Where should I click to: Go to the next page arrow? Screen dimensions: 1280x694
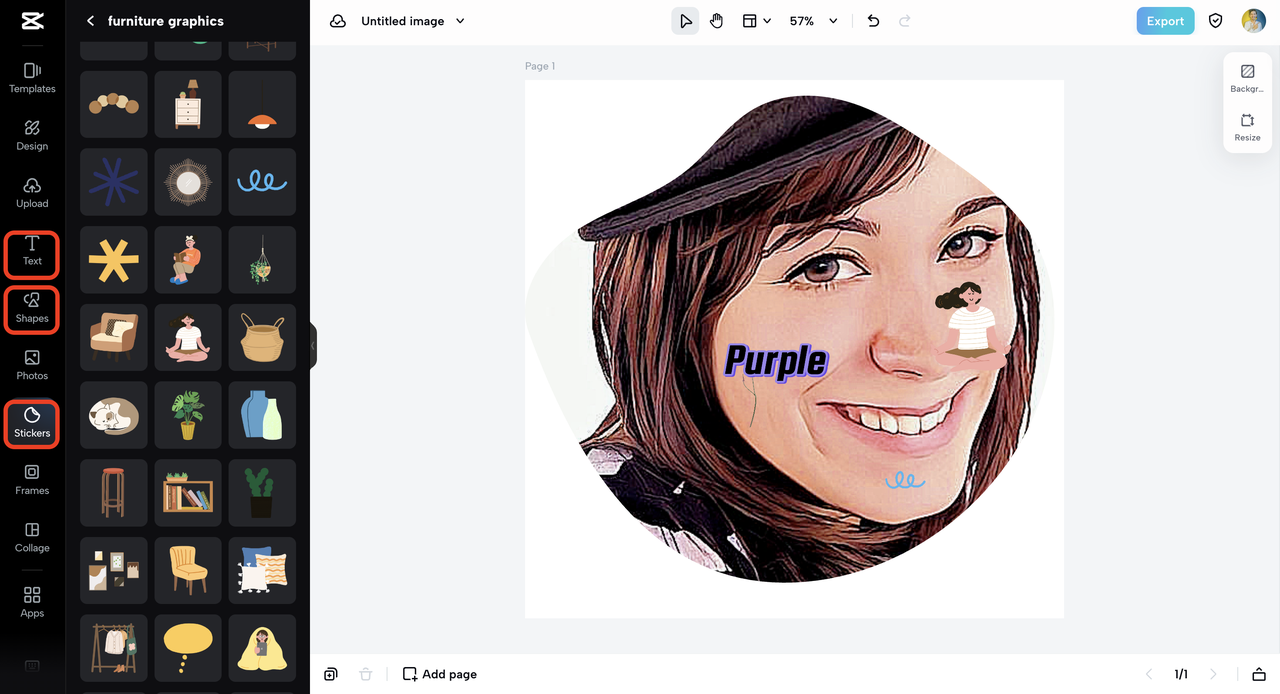1213,674
